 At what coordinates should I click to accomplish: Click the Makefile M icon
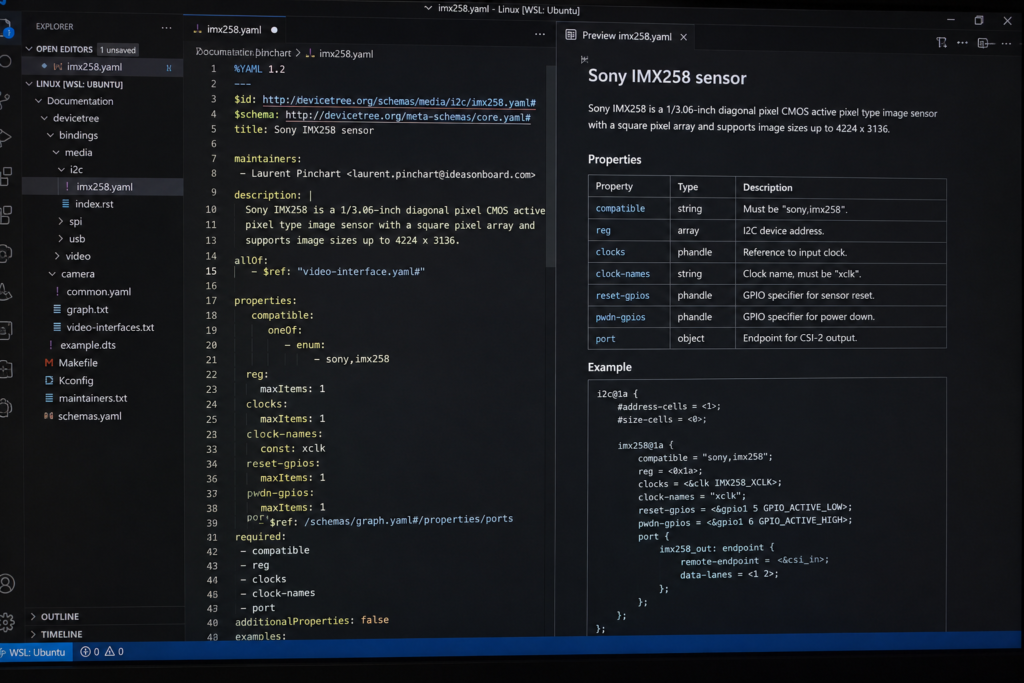coord(48,362)
